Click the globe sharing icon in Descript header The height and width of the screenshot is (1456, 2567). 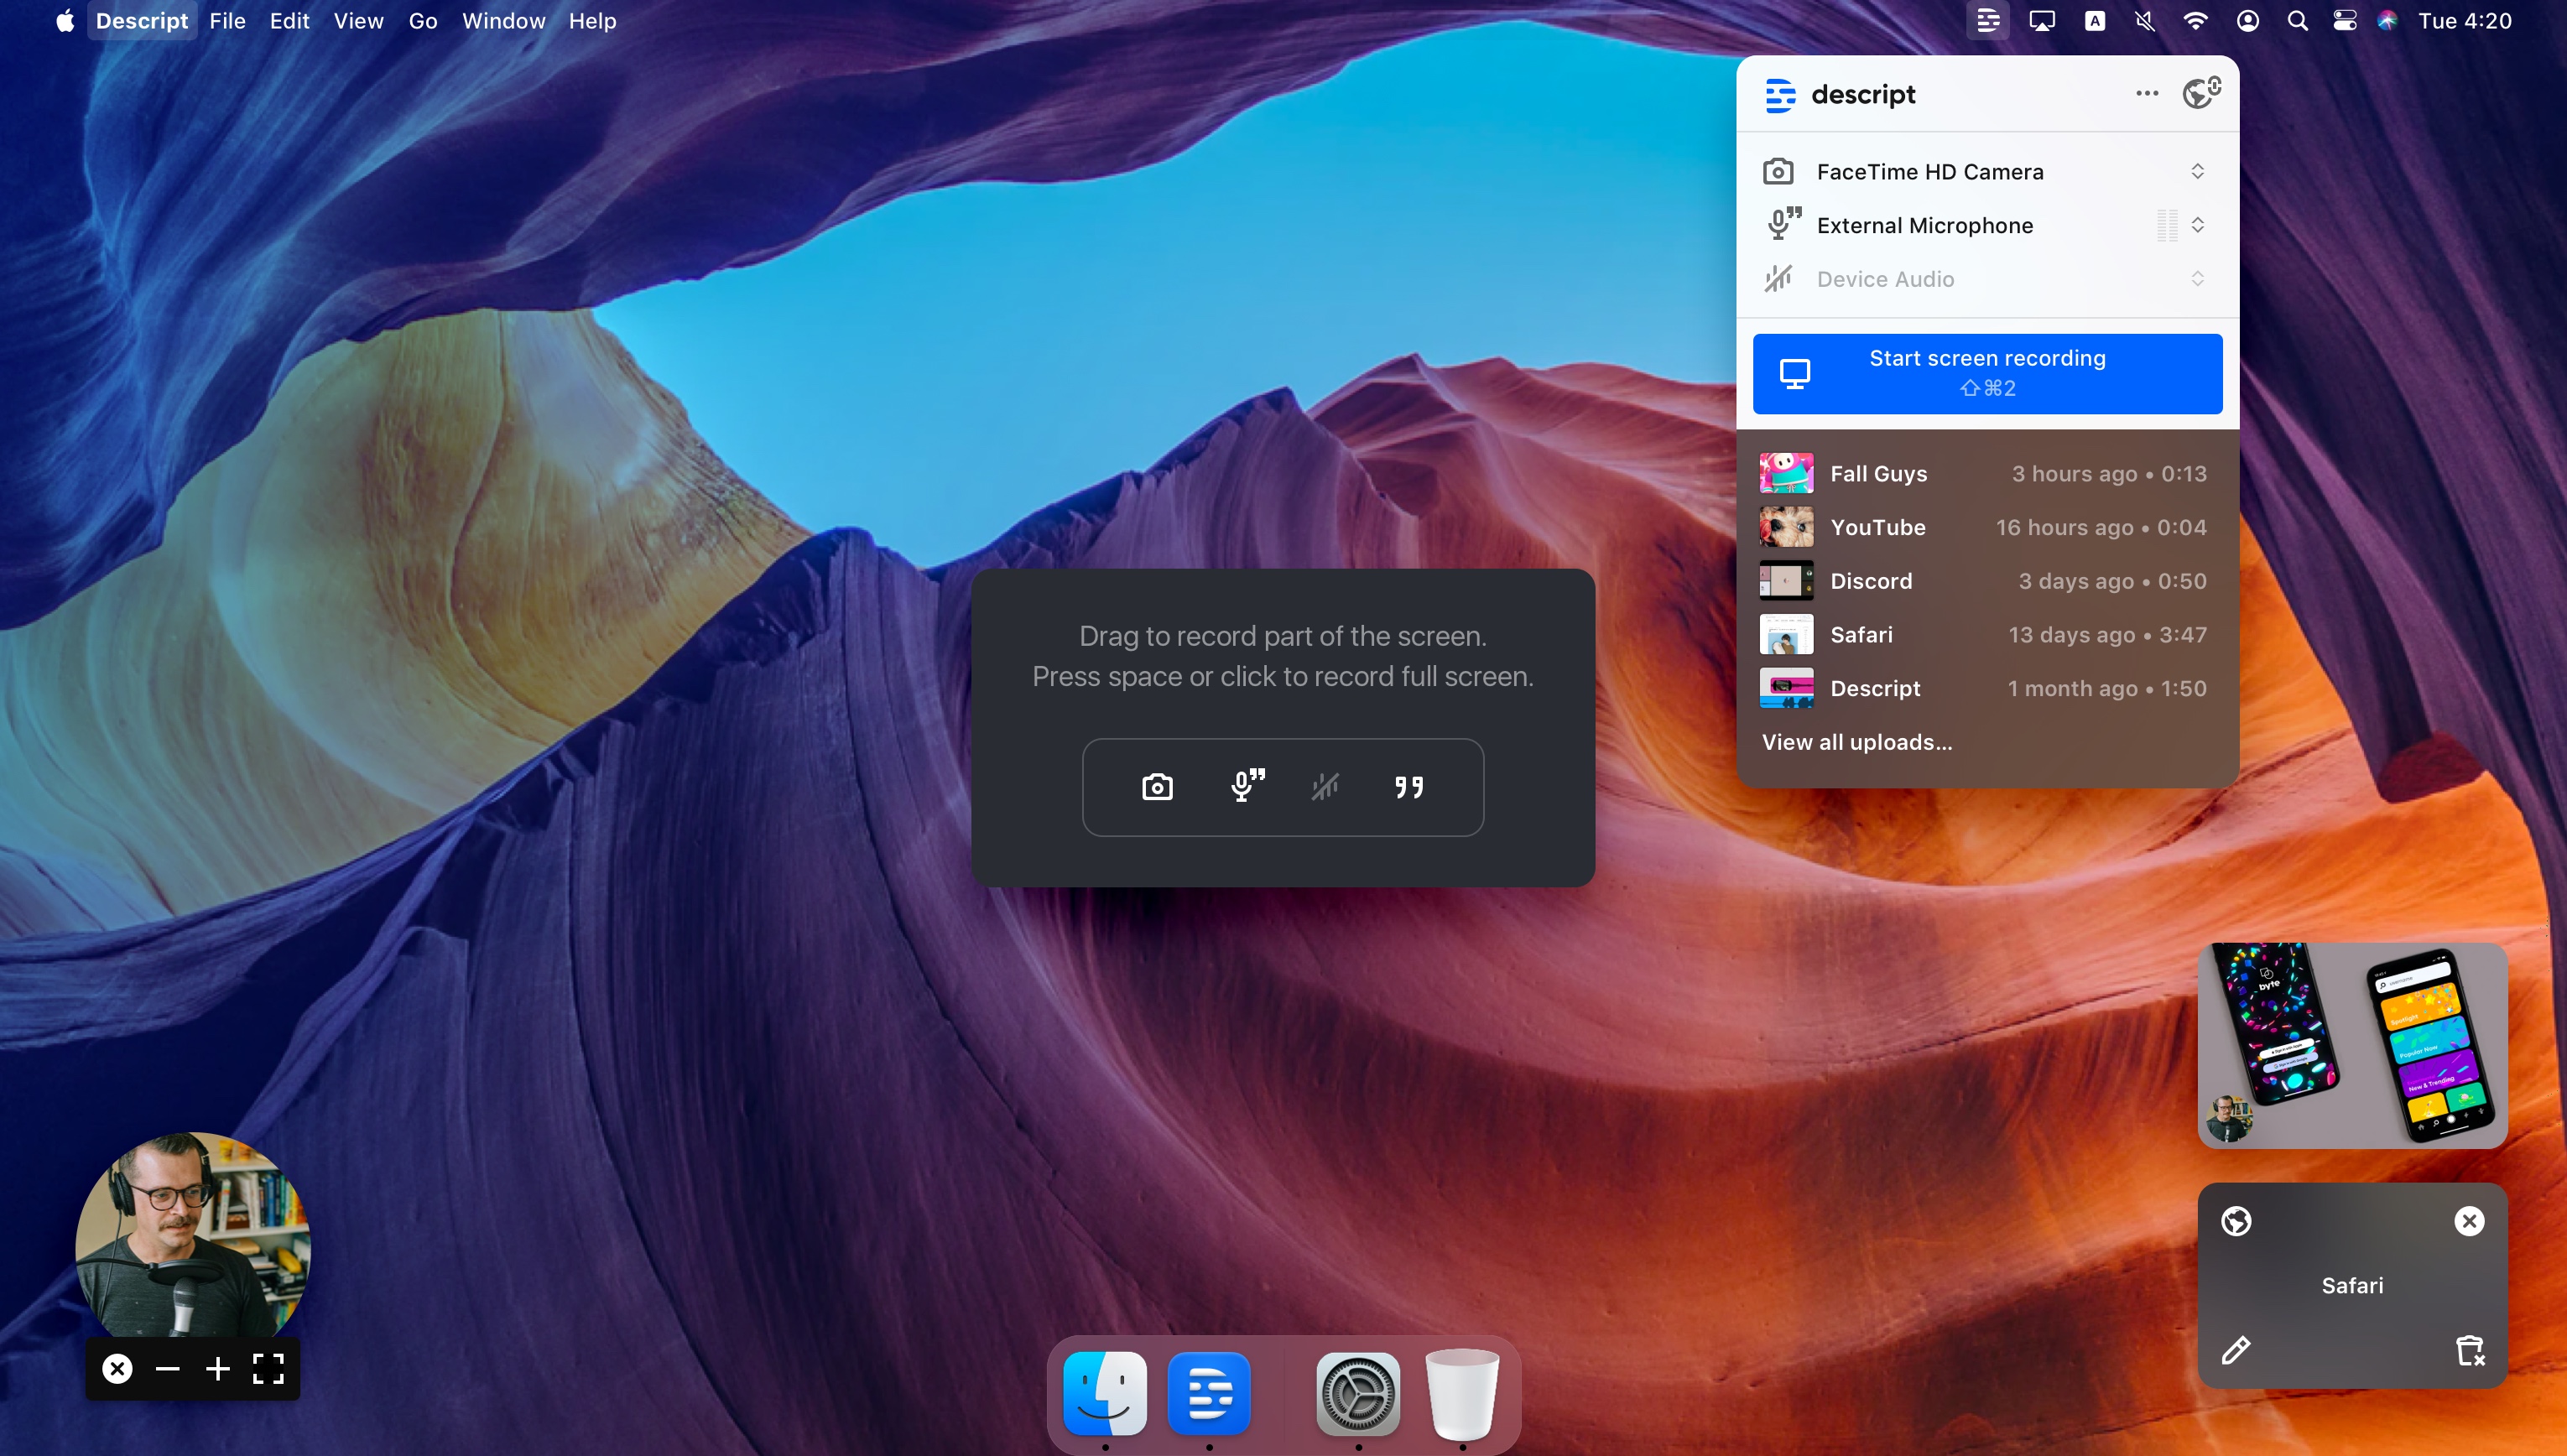[2200, 94]
